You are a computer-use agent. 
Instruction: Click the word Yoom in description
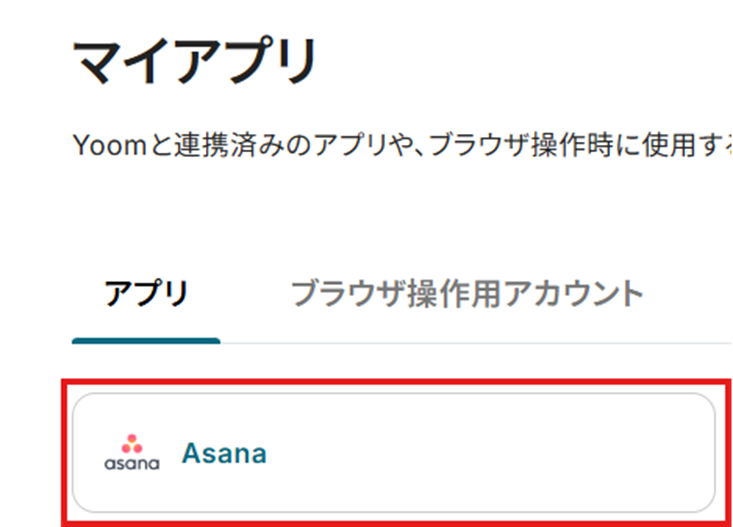(x=102, y=146)
